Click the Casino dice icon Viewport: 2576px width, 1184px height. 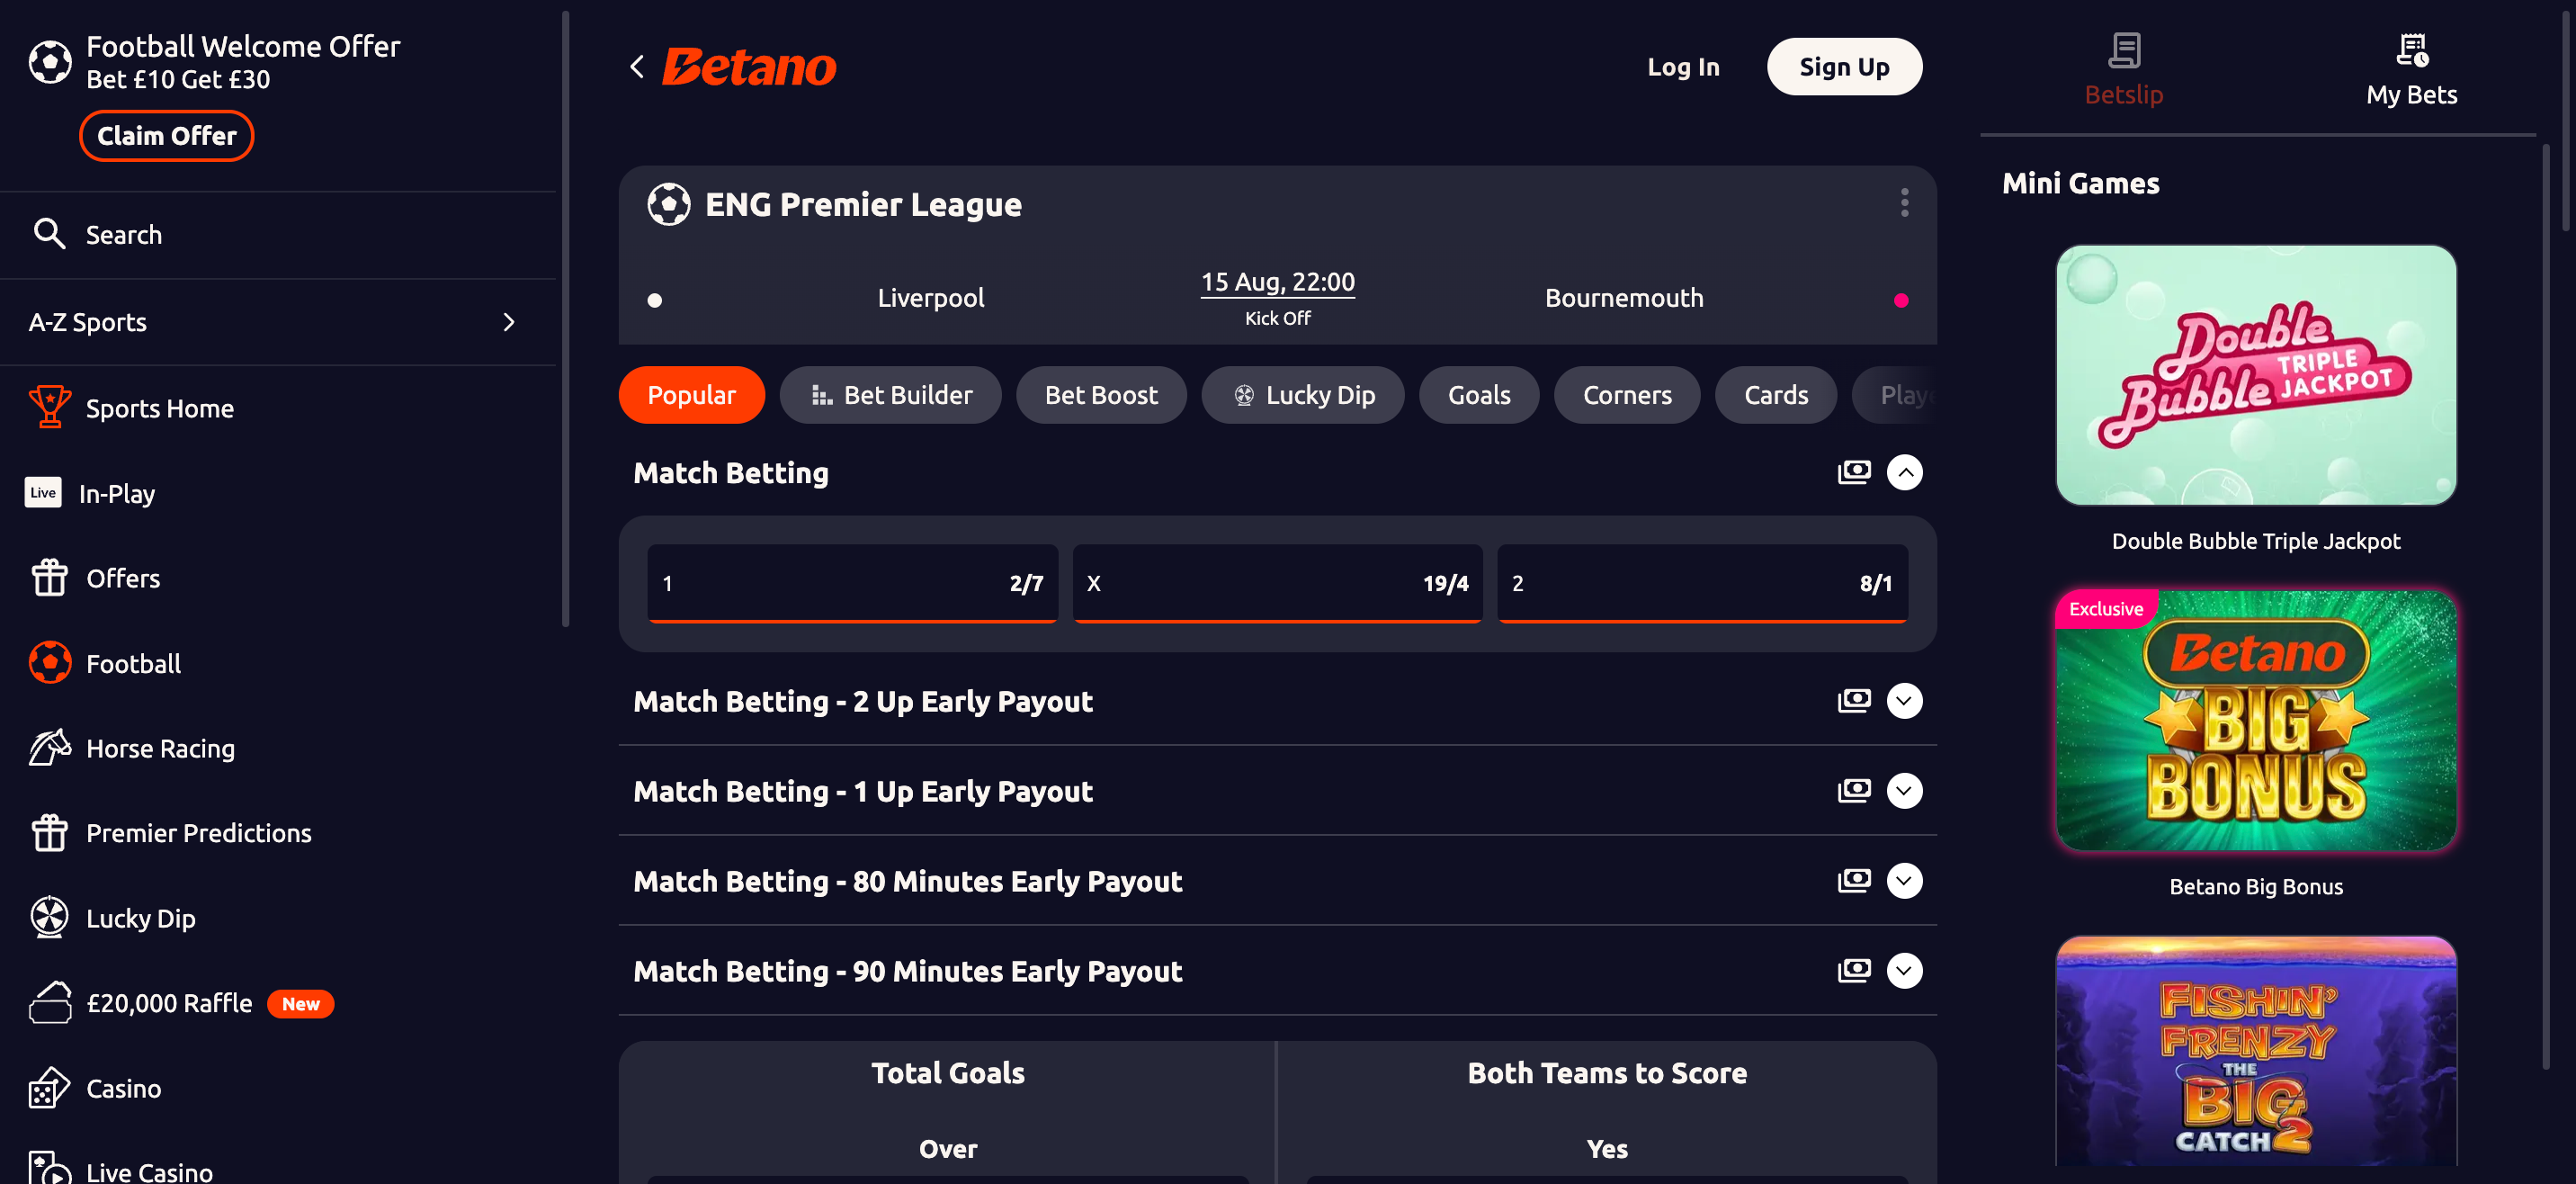(49, 1088)
